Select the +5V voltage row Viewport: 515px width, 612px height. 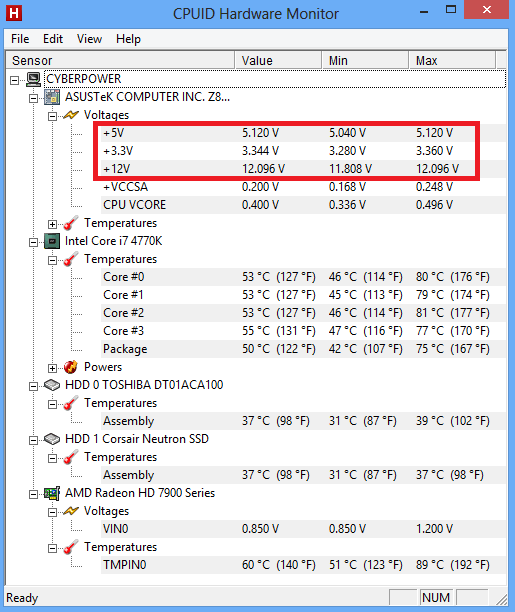pyautogui.click(x=303, y=133)
